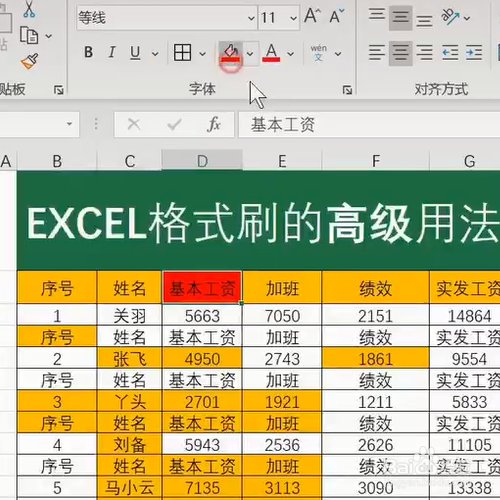Expand the border options arrow

(202, 53)
